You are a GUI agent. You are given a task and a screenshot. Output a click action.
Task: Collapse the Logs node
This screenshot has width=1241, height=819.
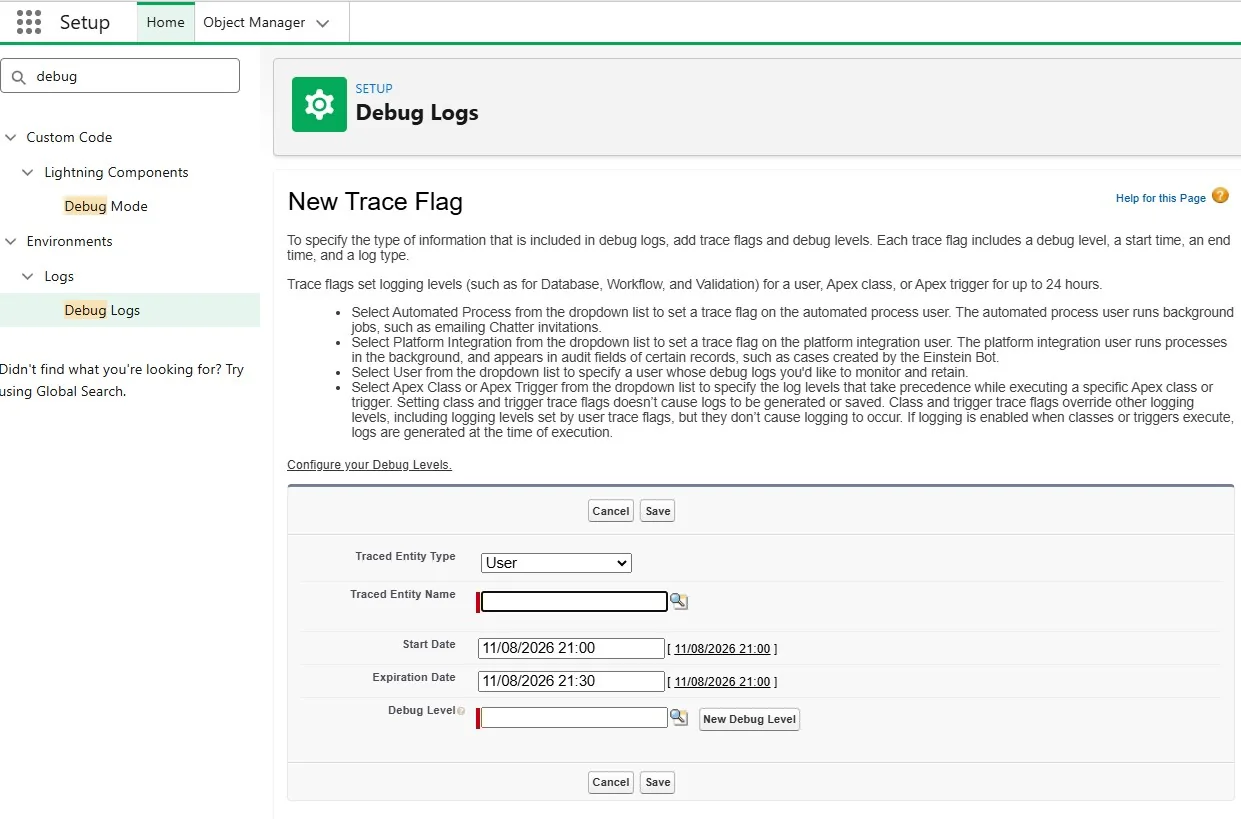click(29, 277)
